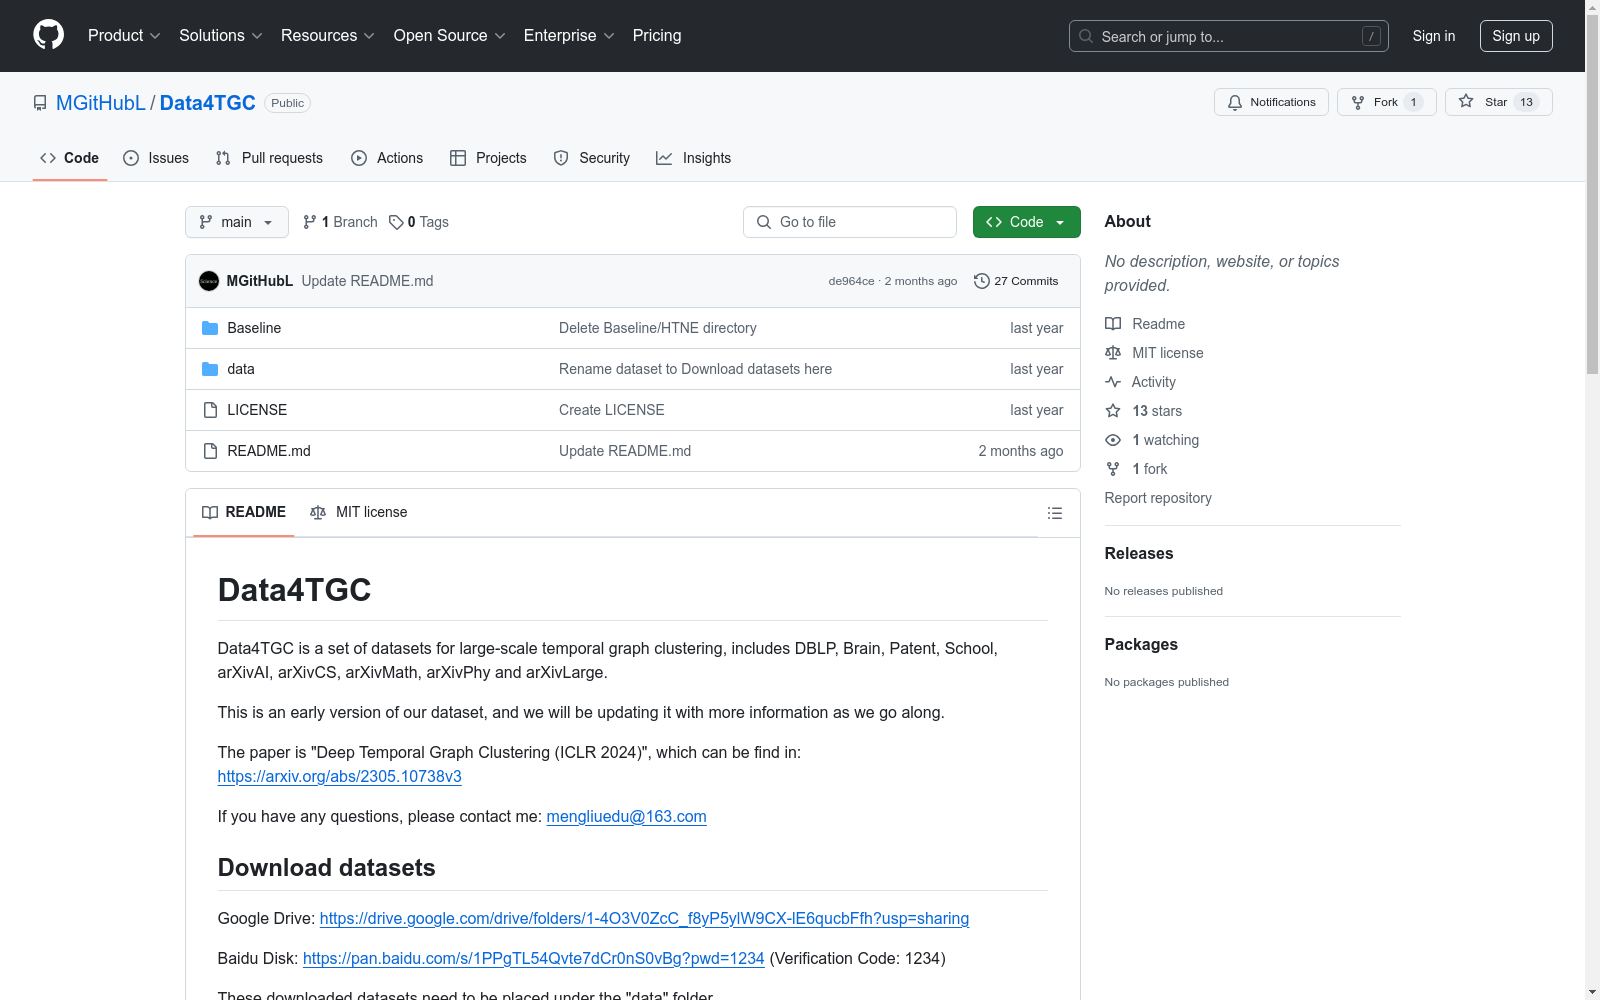The height and width of the screenshot is (1000, 1600).
Task: Click the Notifications button
Action: (x=1271, y=102)
